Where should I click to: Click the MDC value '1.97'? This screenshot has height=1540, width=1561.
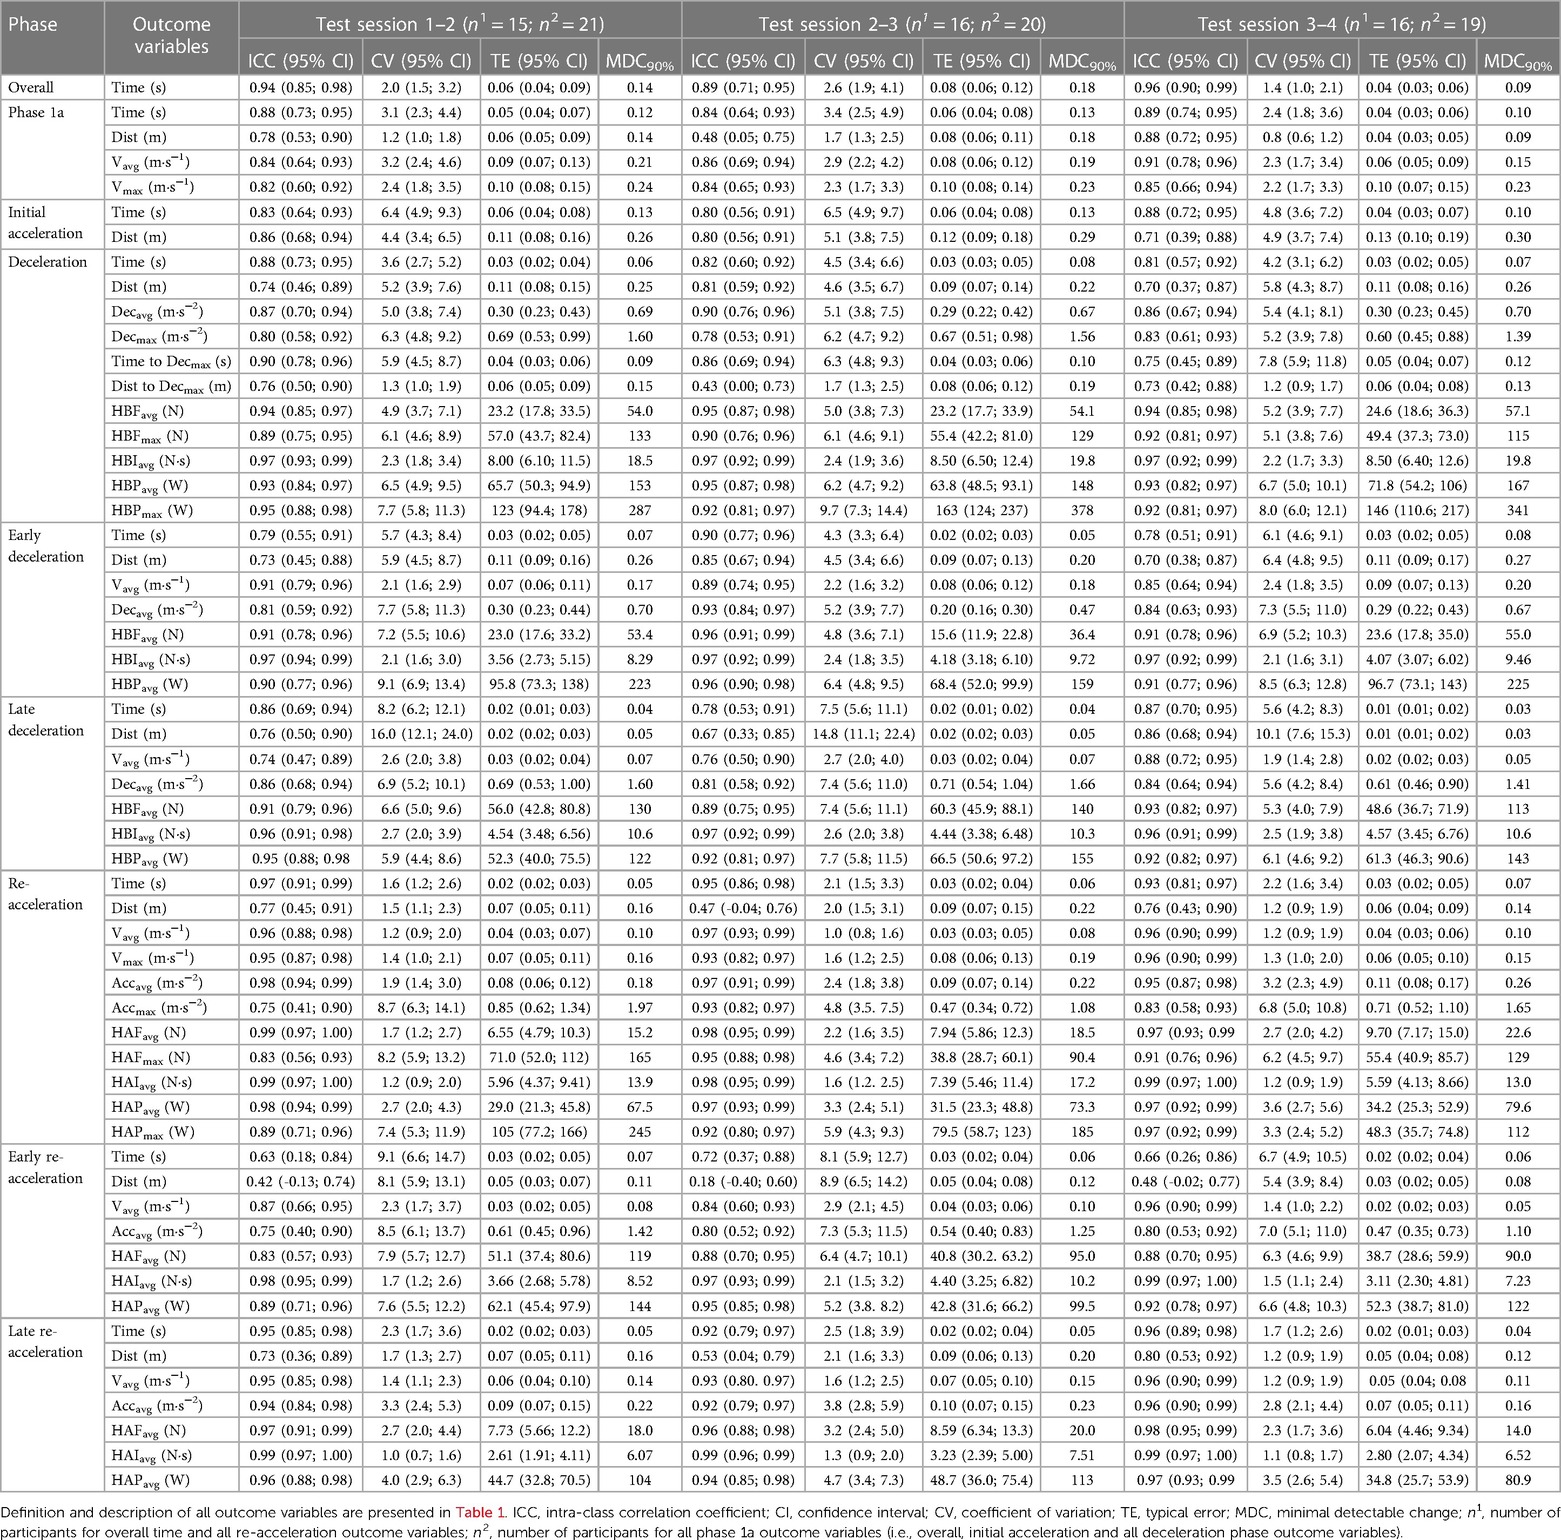(640, 1007)
